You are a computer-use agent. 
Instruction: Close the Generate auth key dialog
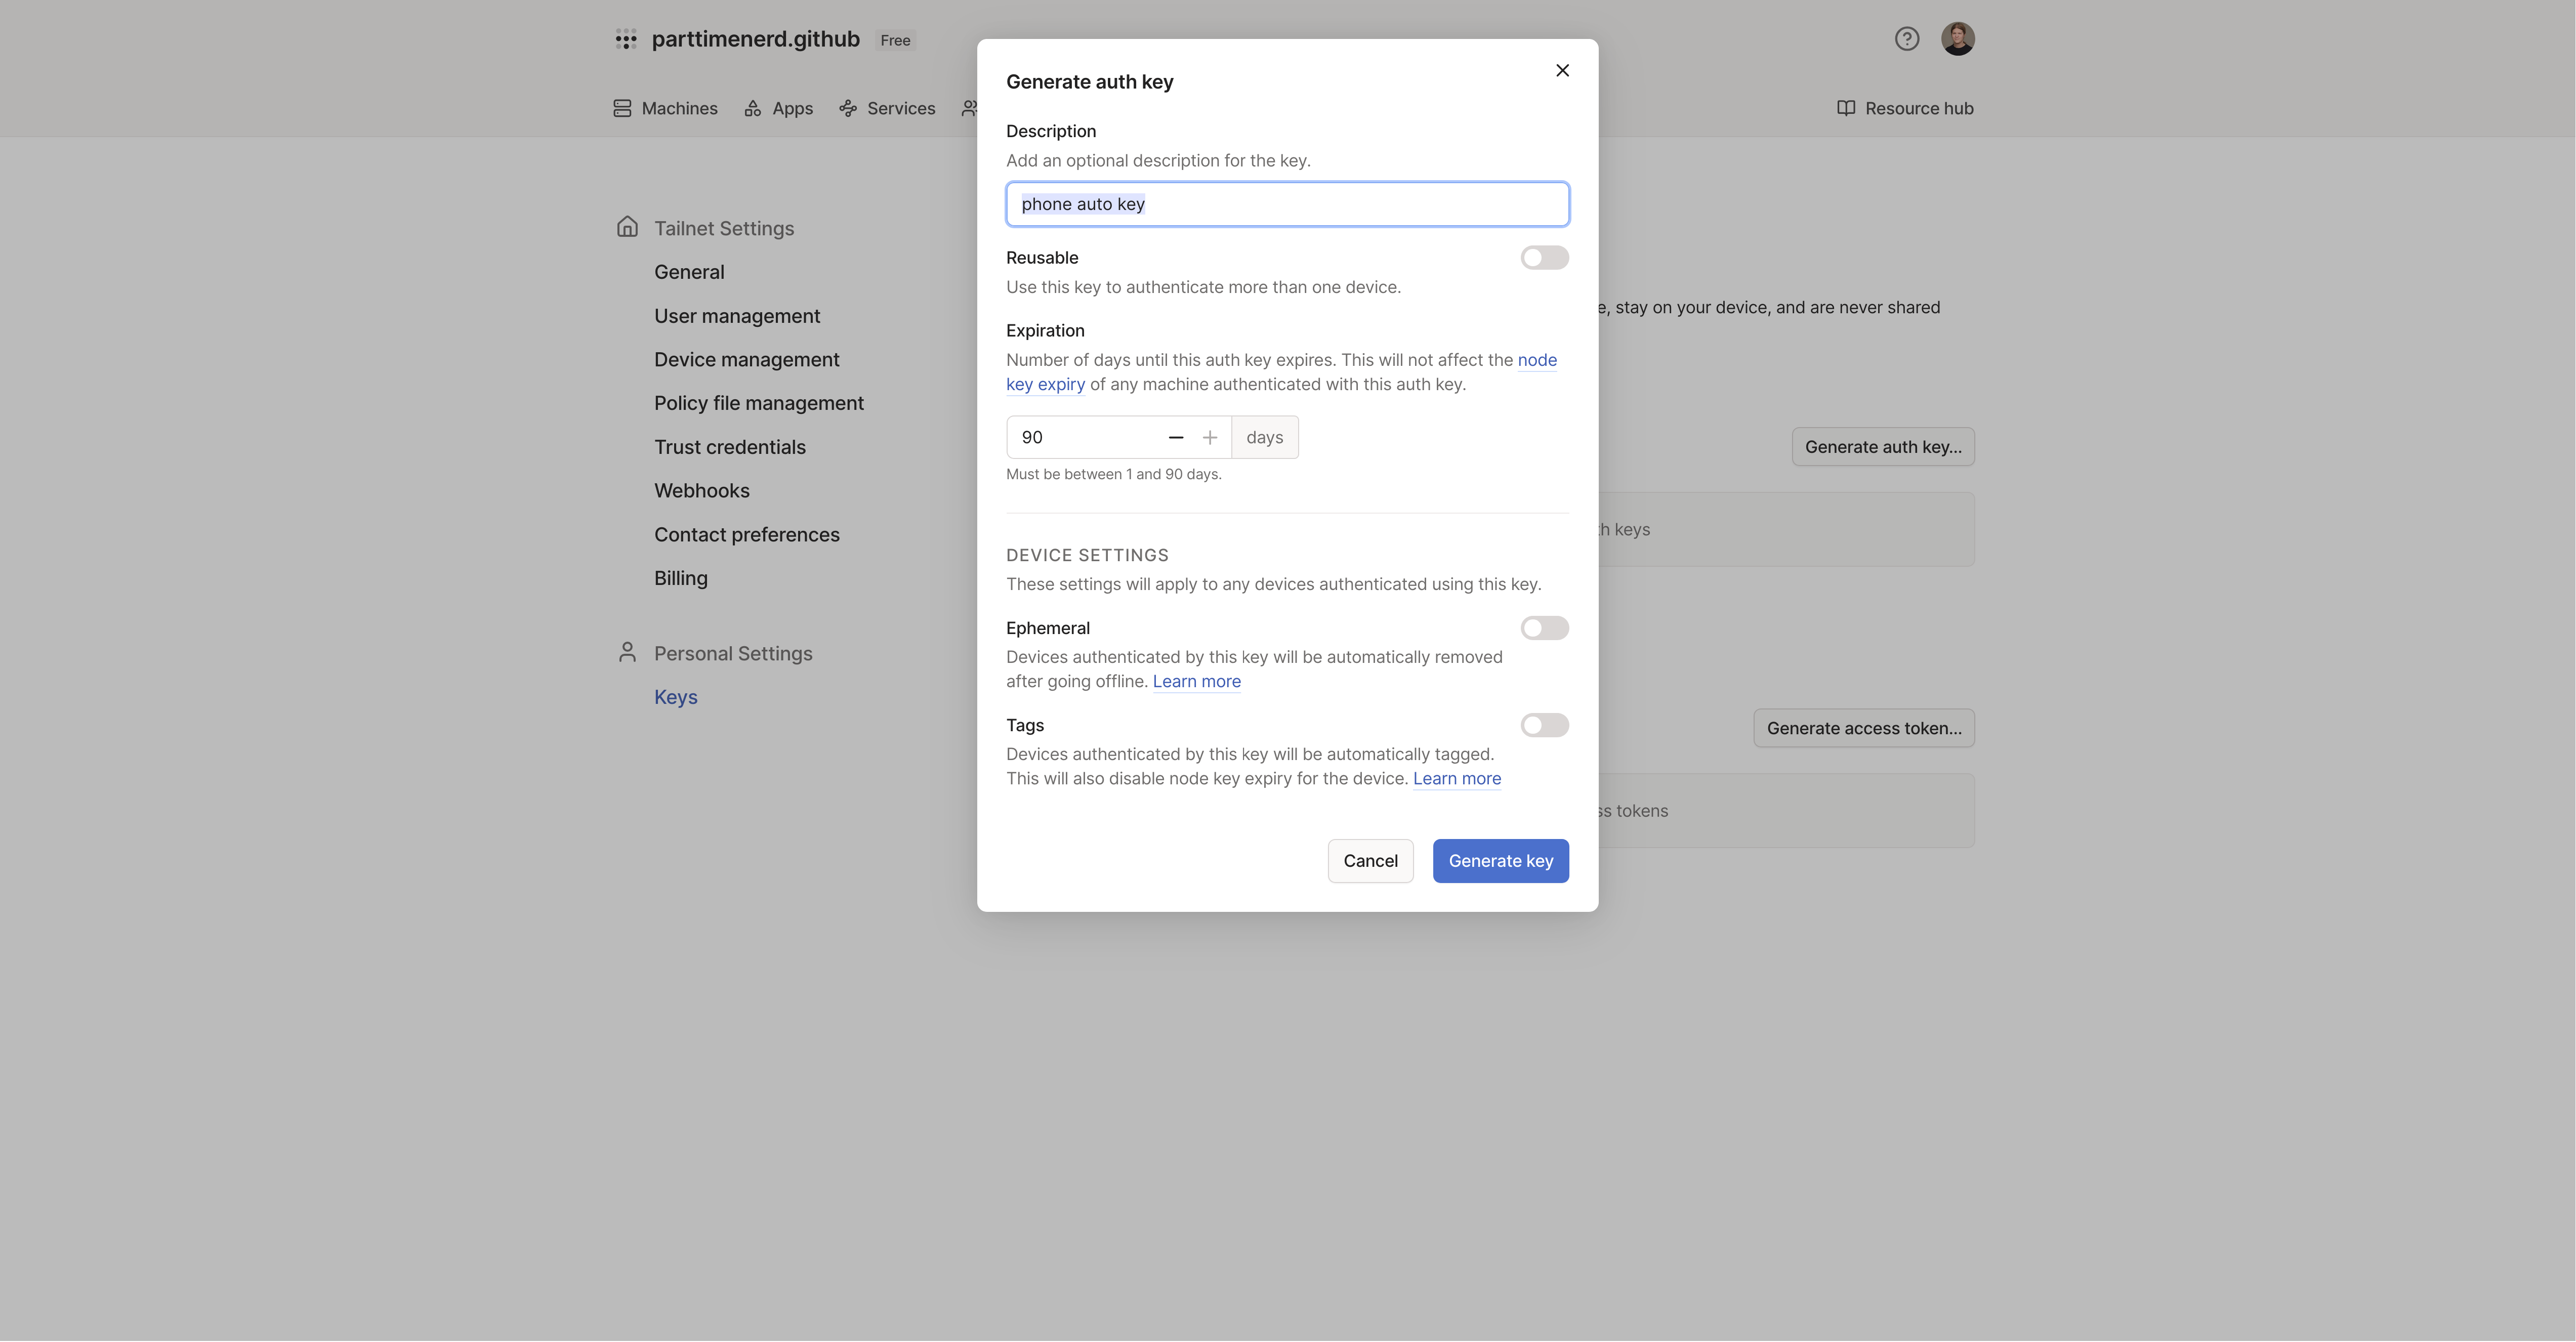1562,70
